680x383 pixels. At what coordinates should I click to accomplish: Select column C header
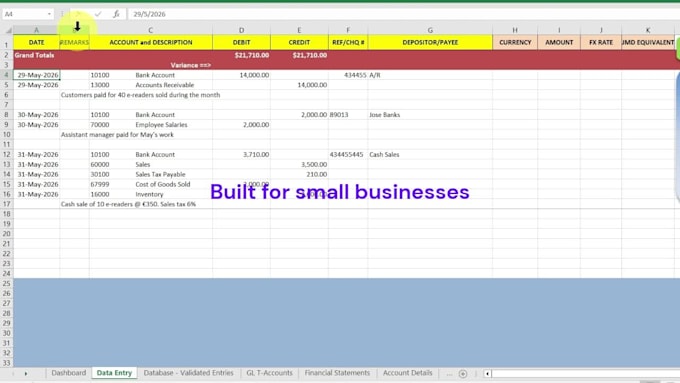pos(150,30)
